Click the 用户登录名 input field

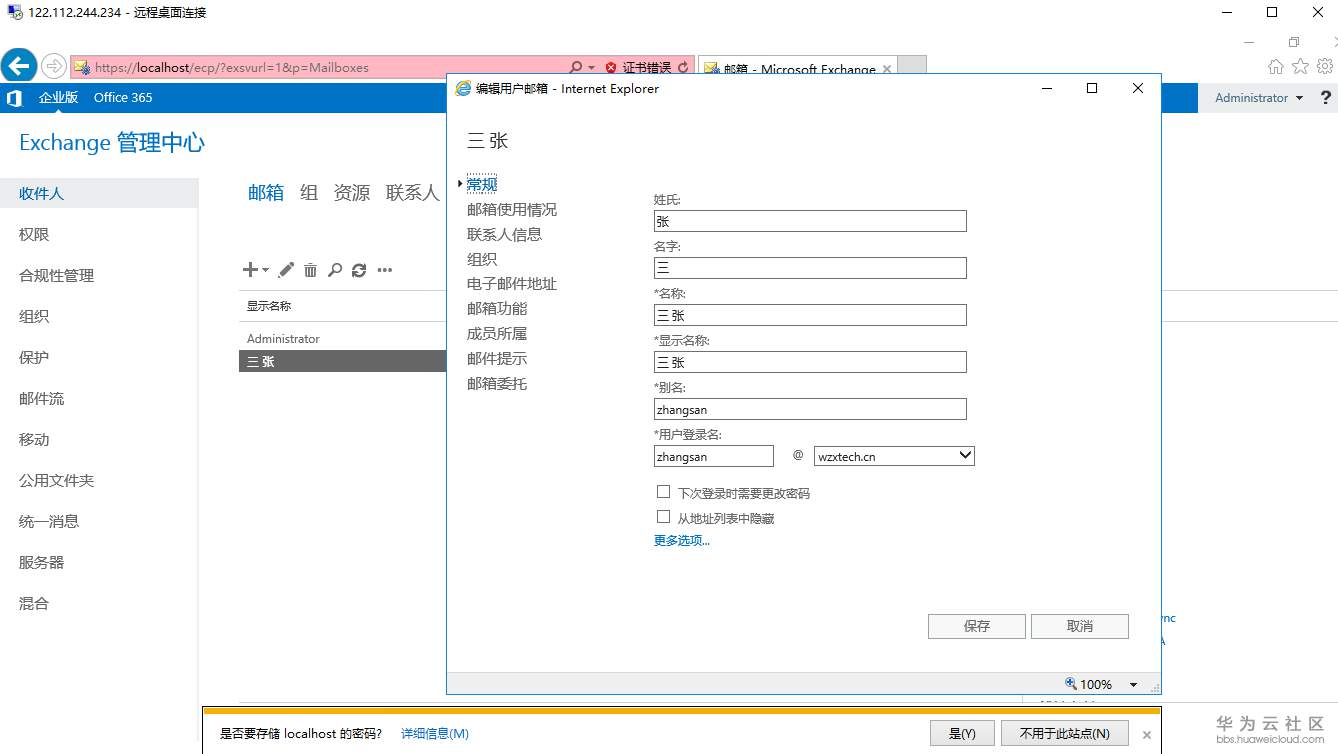point(714,456)
